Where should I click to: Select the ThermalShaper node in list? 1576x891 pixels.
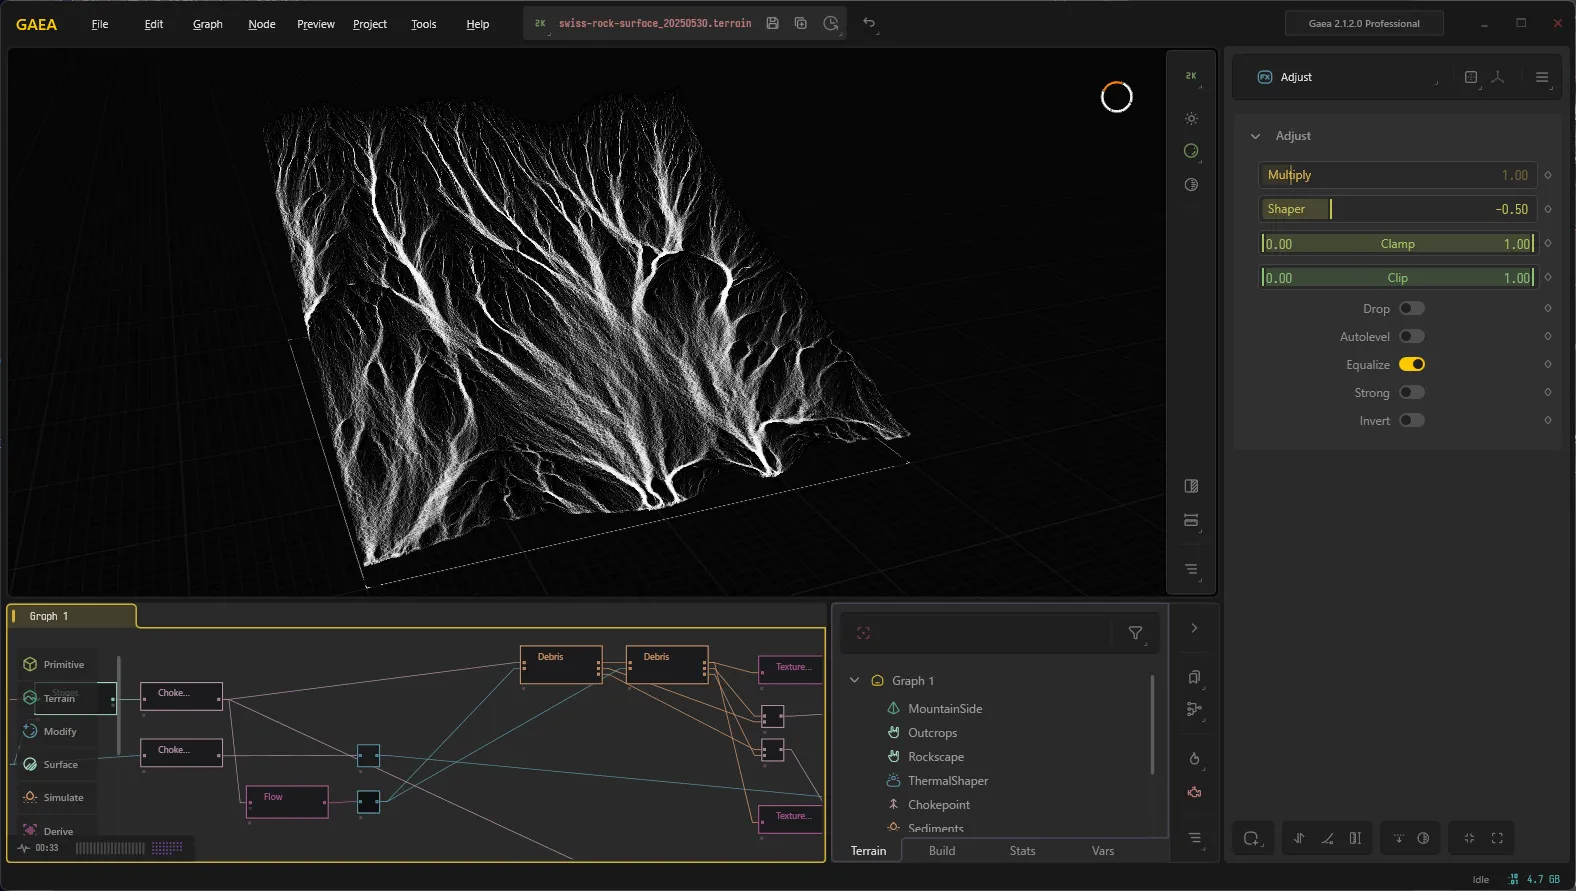[x=947, y=780]
